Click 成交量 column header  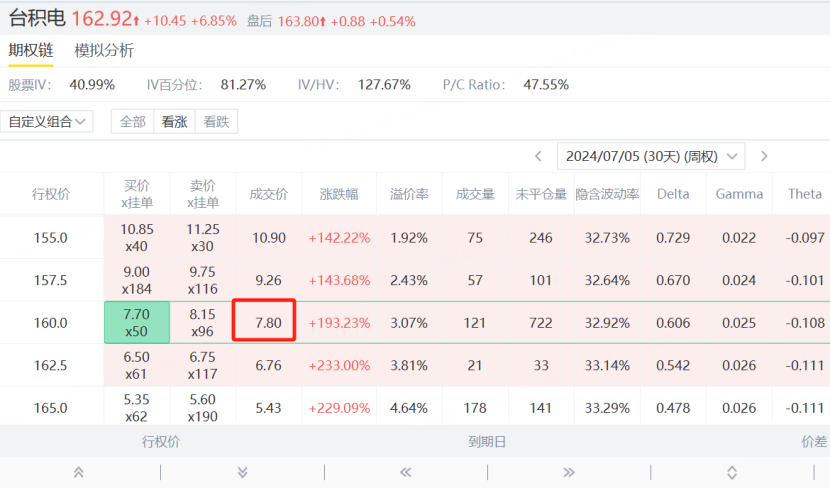[475, 194]
